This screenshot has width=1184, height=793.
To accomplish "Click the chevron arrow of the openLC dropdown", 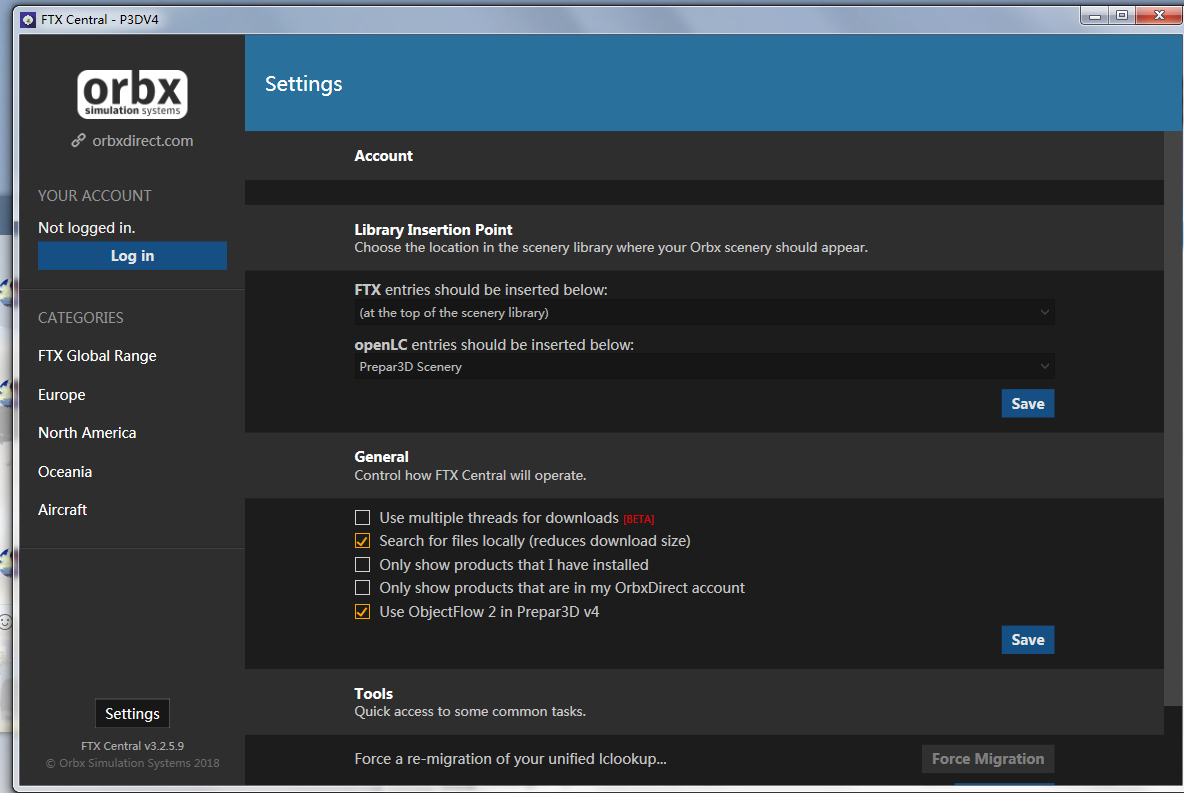I will 1044,366.
